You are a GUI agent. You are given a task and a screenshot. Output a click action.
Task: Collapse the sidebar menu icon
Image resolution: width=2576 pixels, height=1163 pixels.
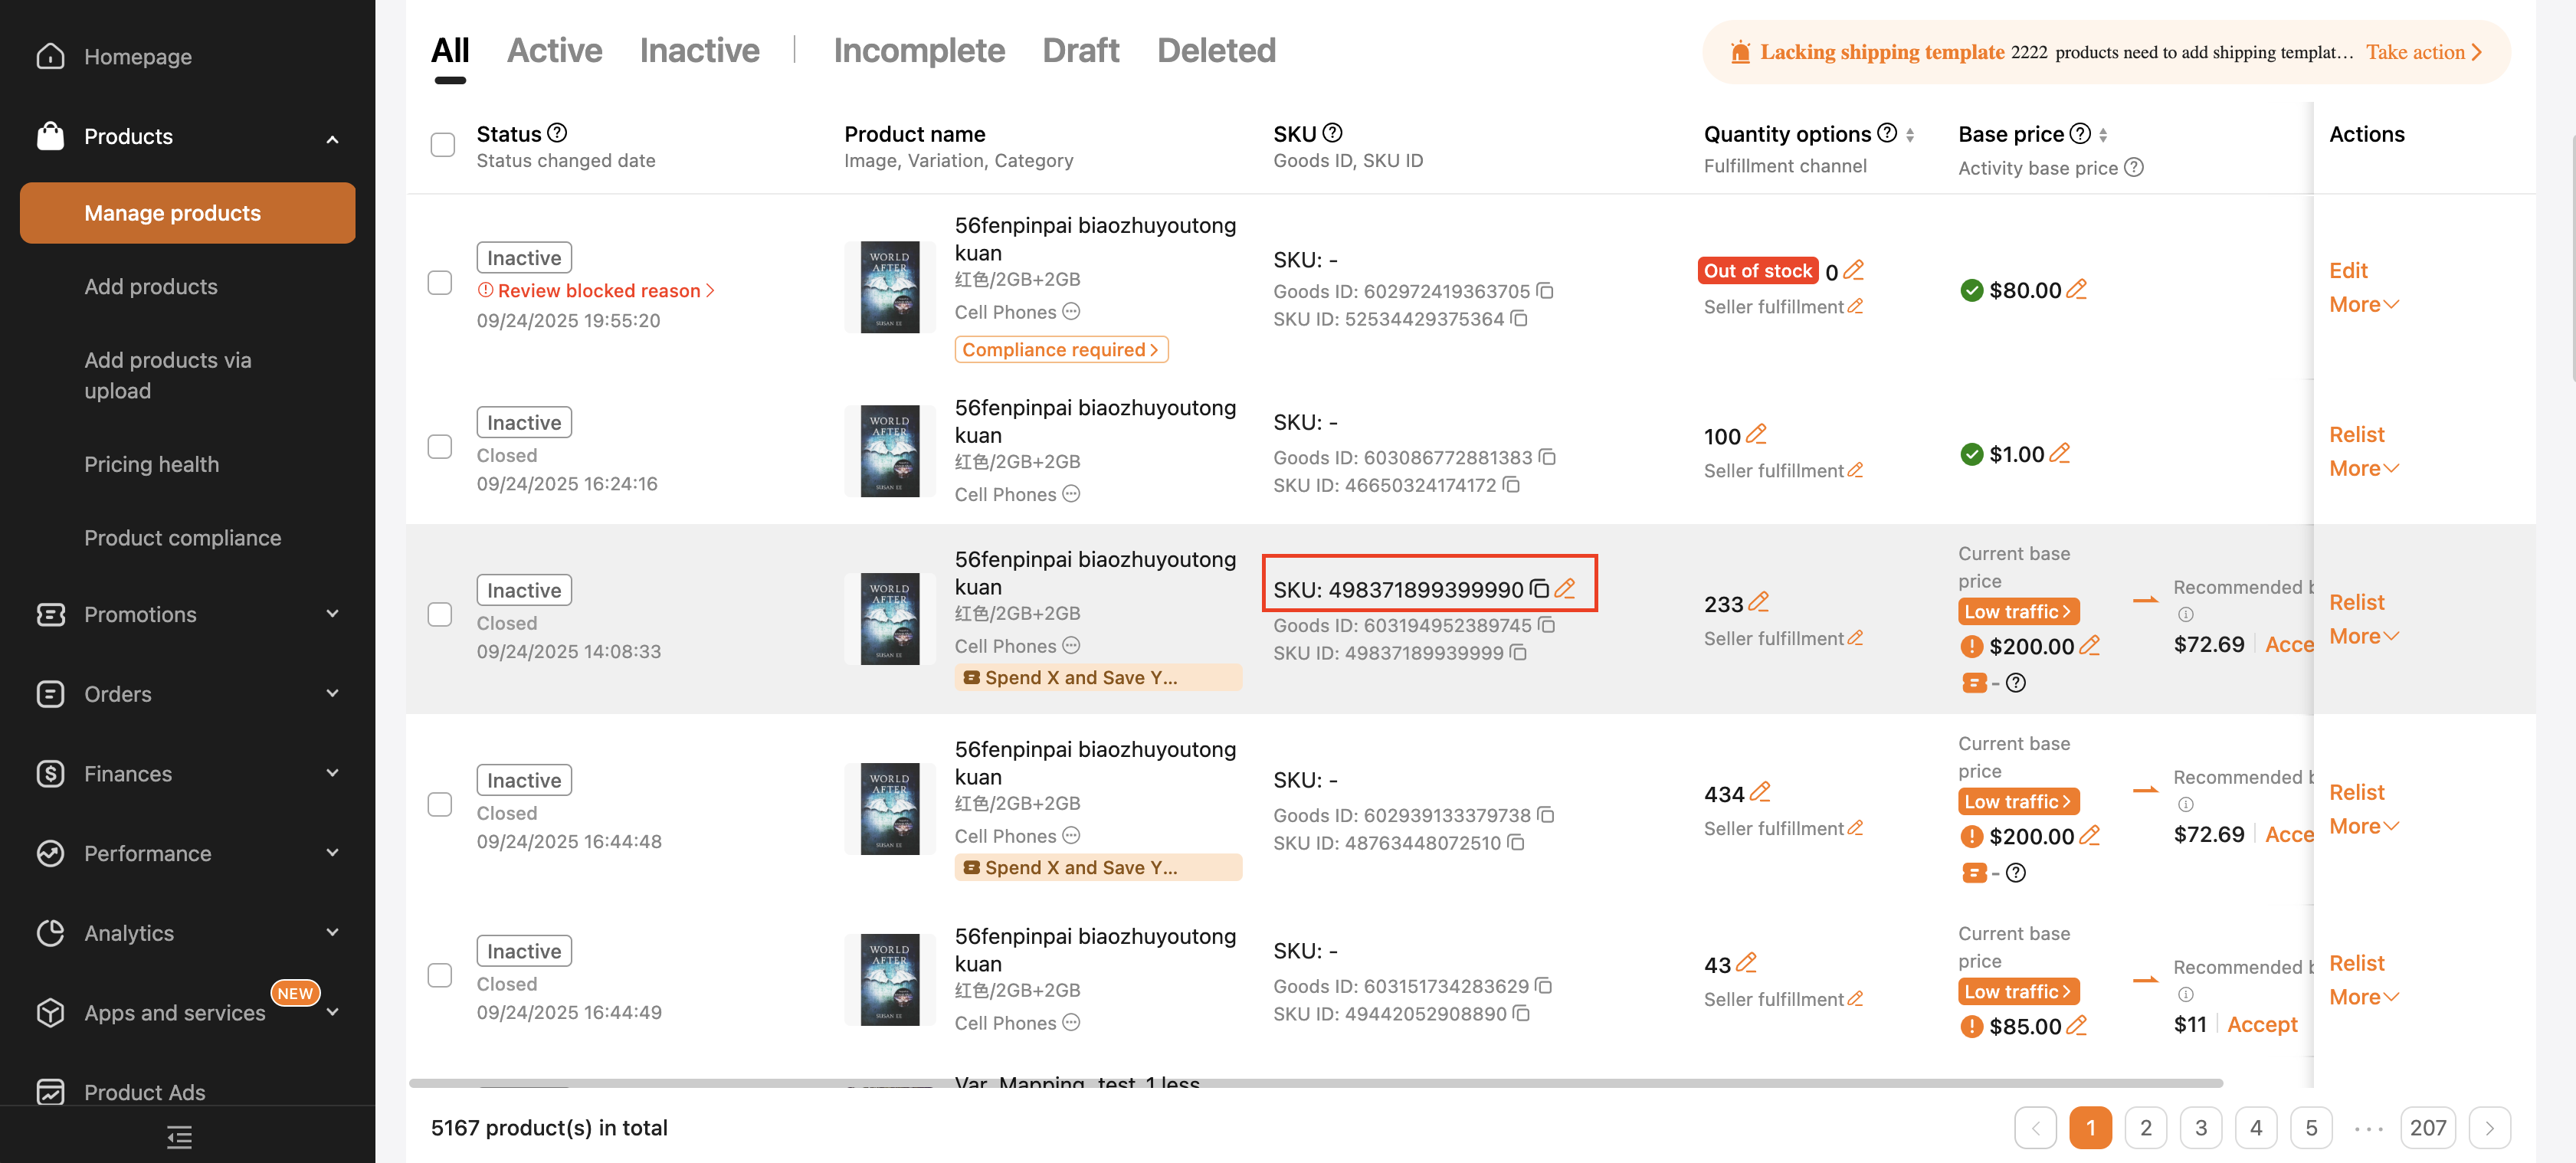tap(180, 1136)
